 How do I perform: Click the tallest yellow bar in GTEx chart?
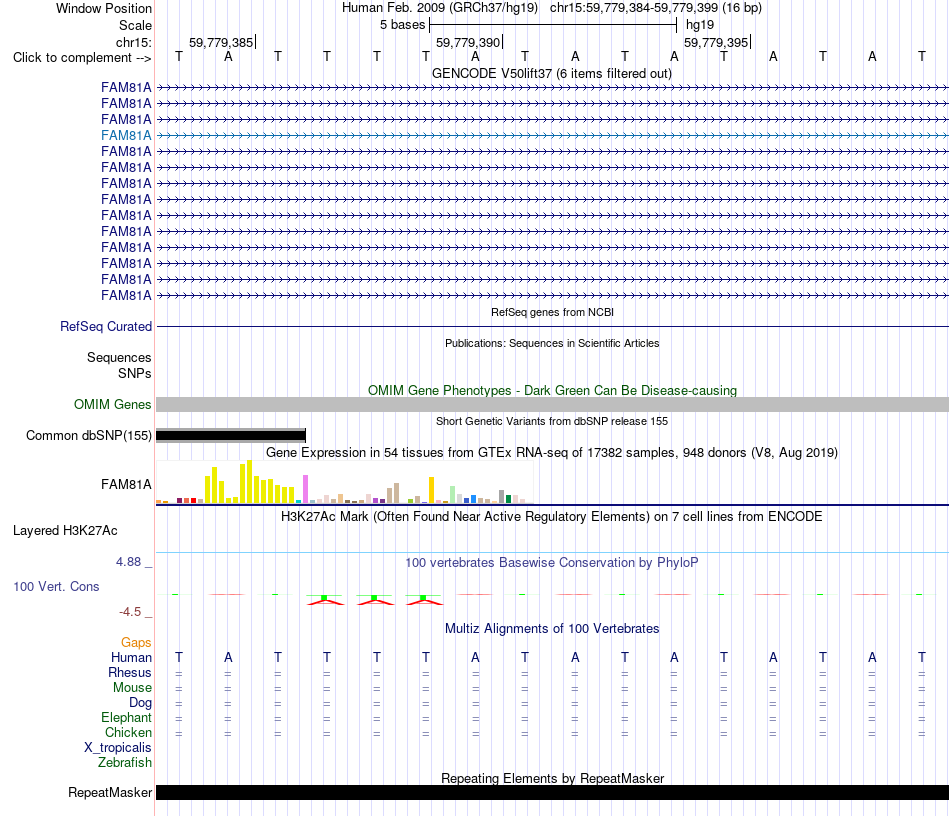coord(249,482)
